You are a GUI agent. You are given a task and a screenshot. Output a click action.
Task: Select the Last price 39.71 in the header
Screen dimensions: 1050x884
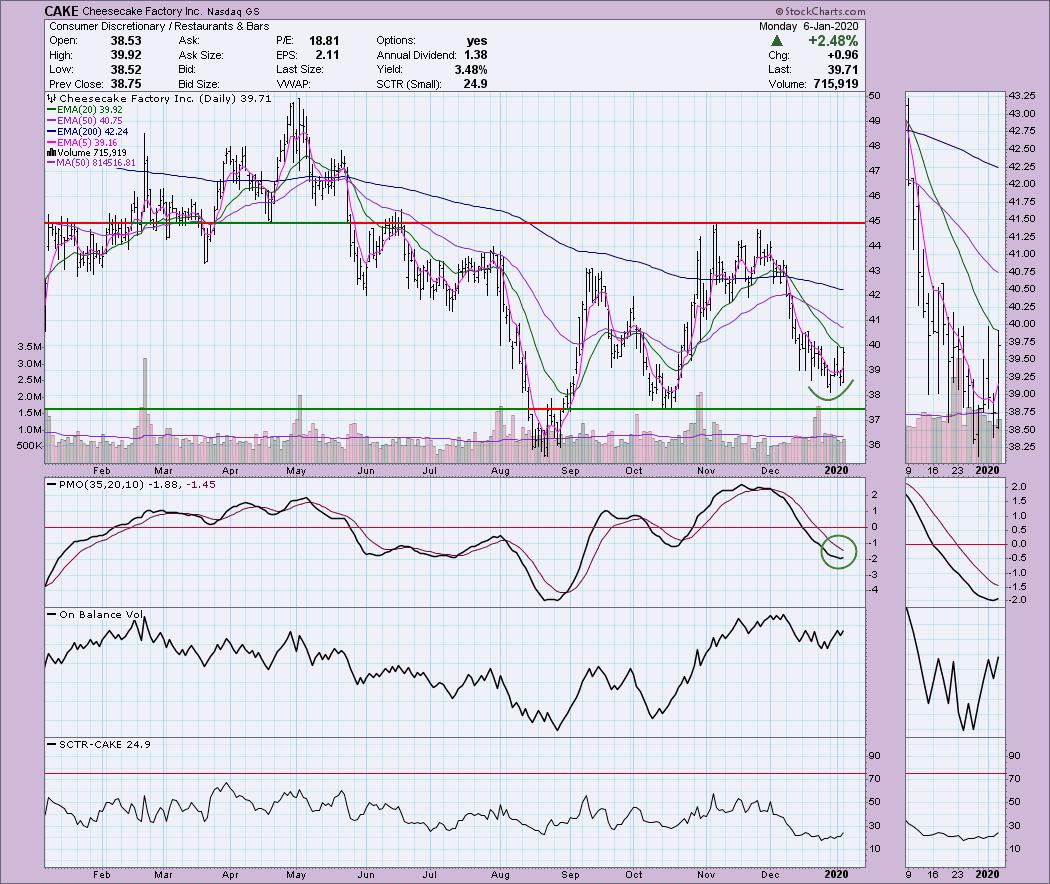pos(842,70)
